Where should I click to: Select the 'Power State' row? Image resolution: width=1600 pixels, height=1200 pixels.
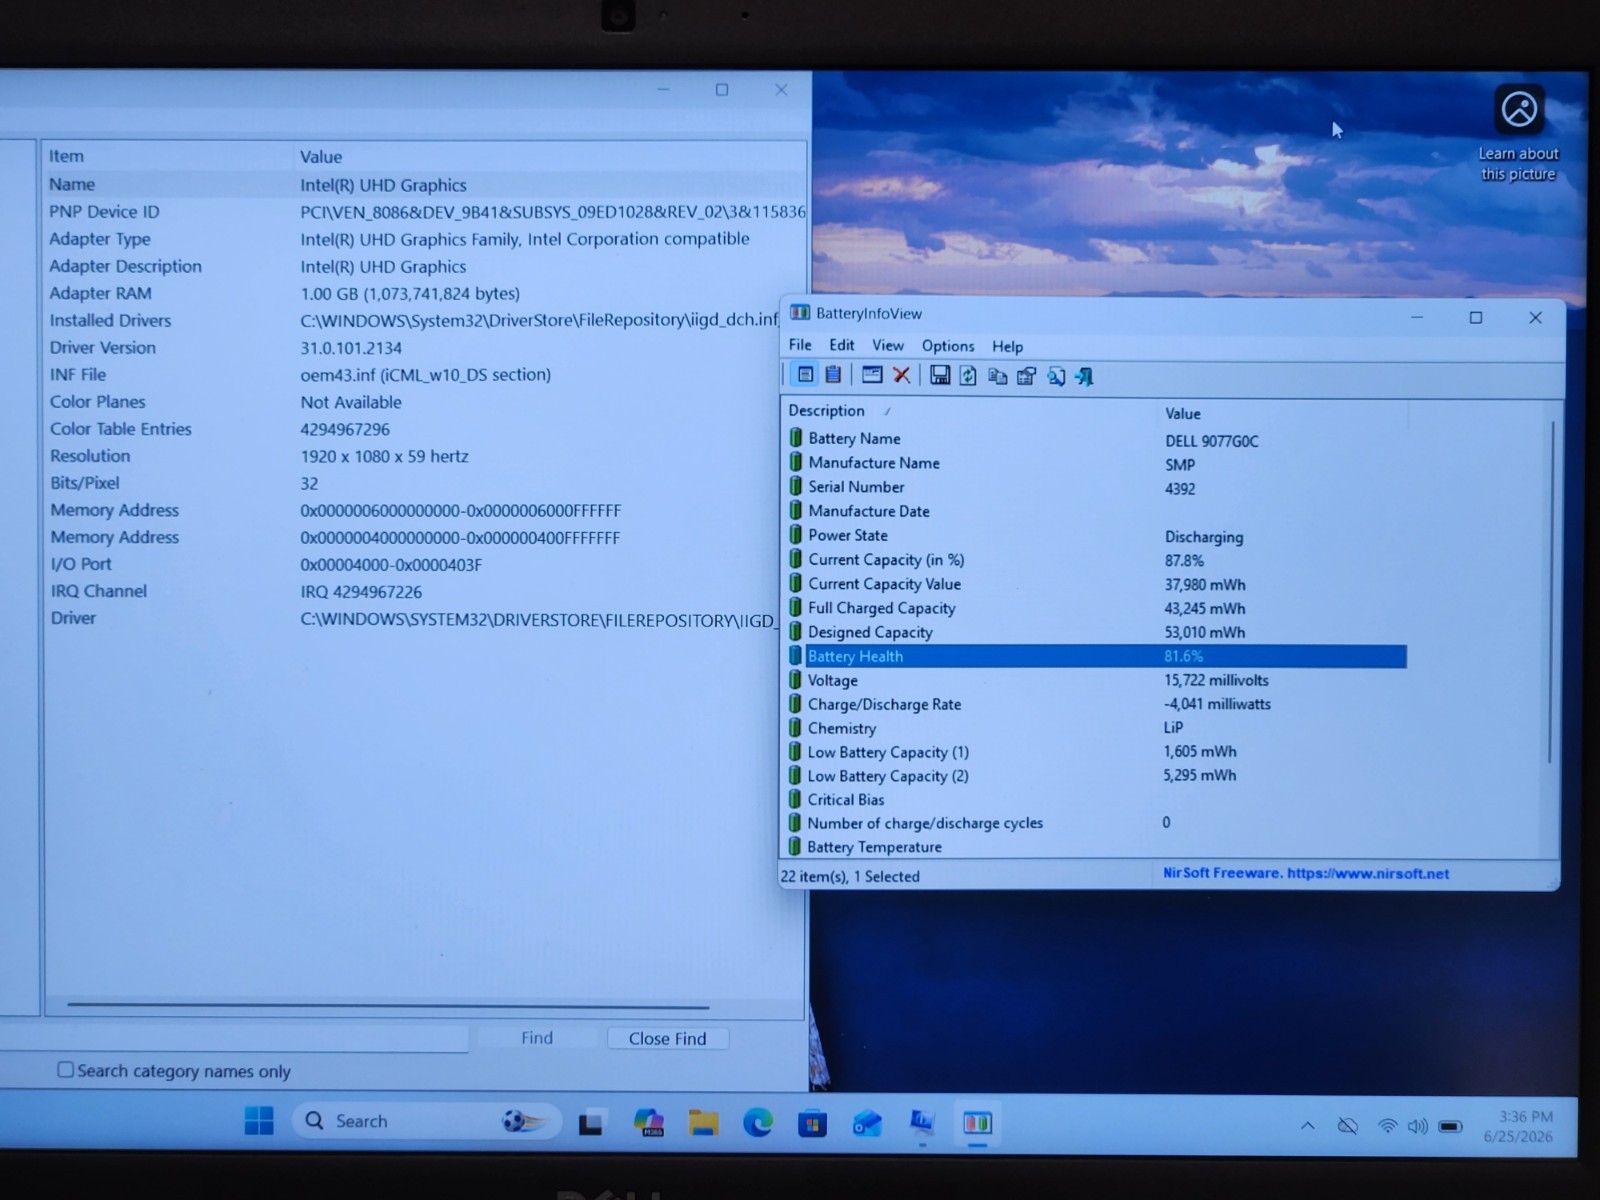pyautogui.click(x=1096, y=536)
